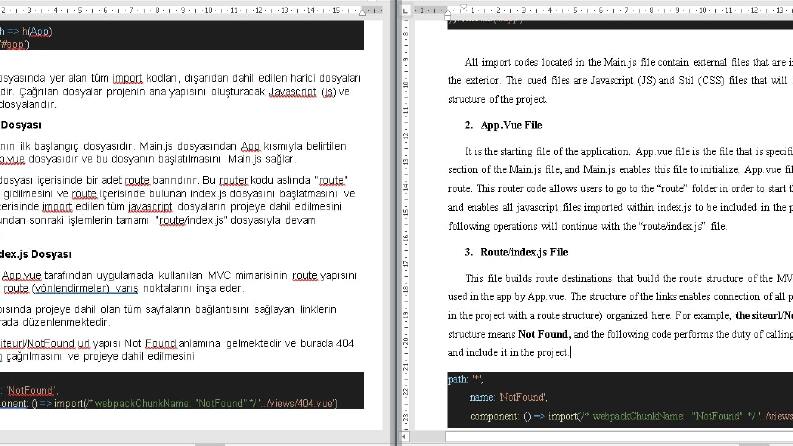Viewport: 793px width, 446px height.
Task: Click the text "path:" in the right code block
Action: pyautogui.click(x=458, y=379)
